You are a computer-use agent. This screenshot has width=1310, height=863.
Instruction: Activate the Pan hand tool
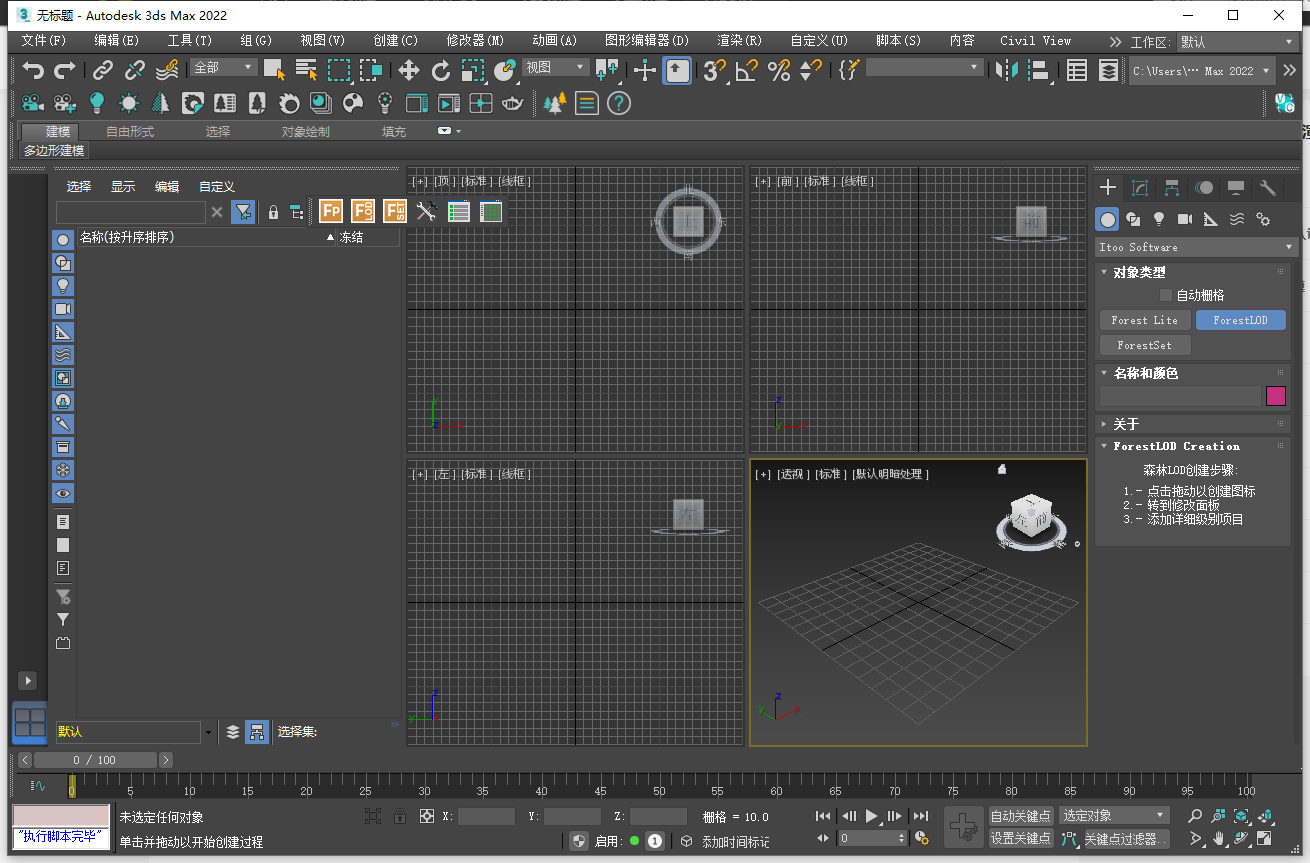(x=1219, y=839)
